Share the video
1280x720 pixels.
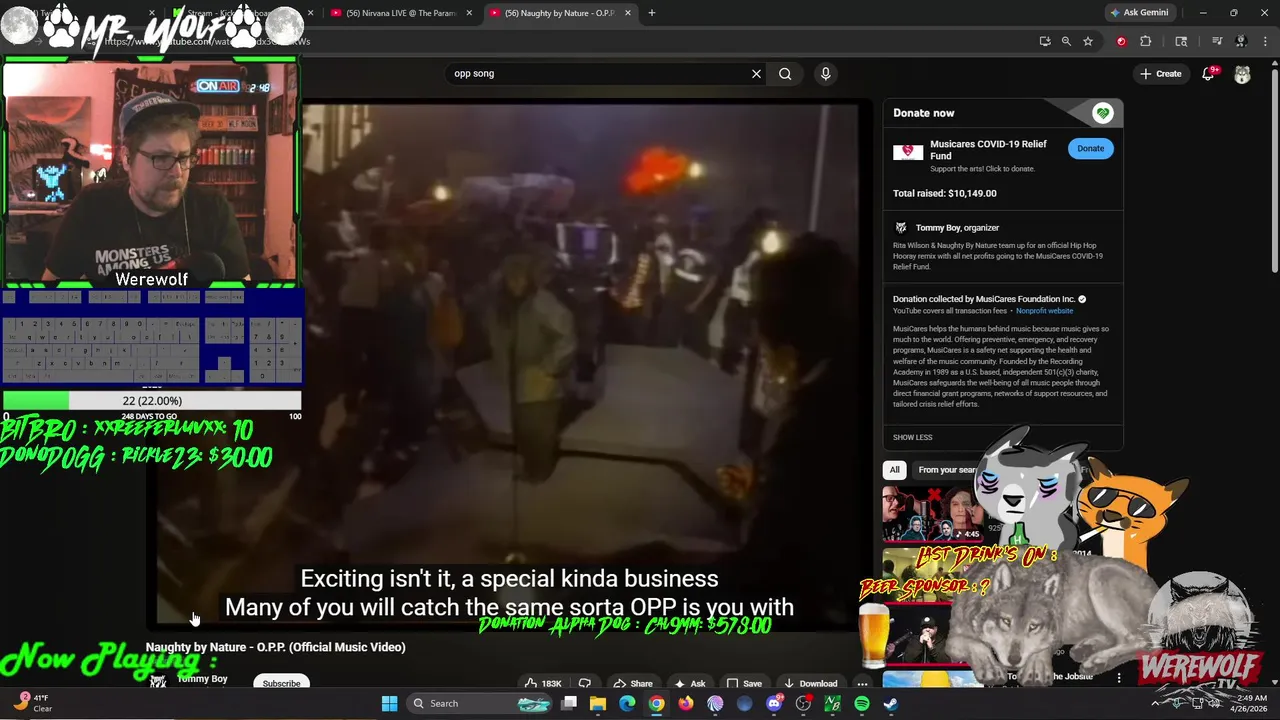click(633, 684)
